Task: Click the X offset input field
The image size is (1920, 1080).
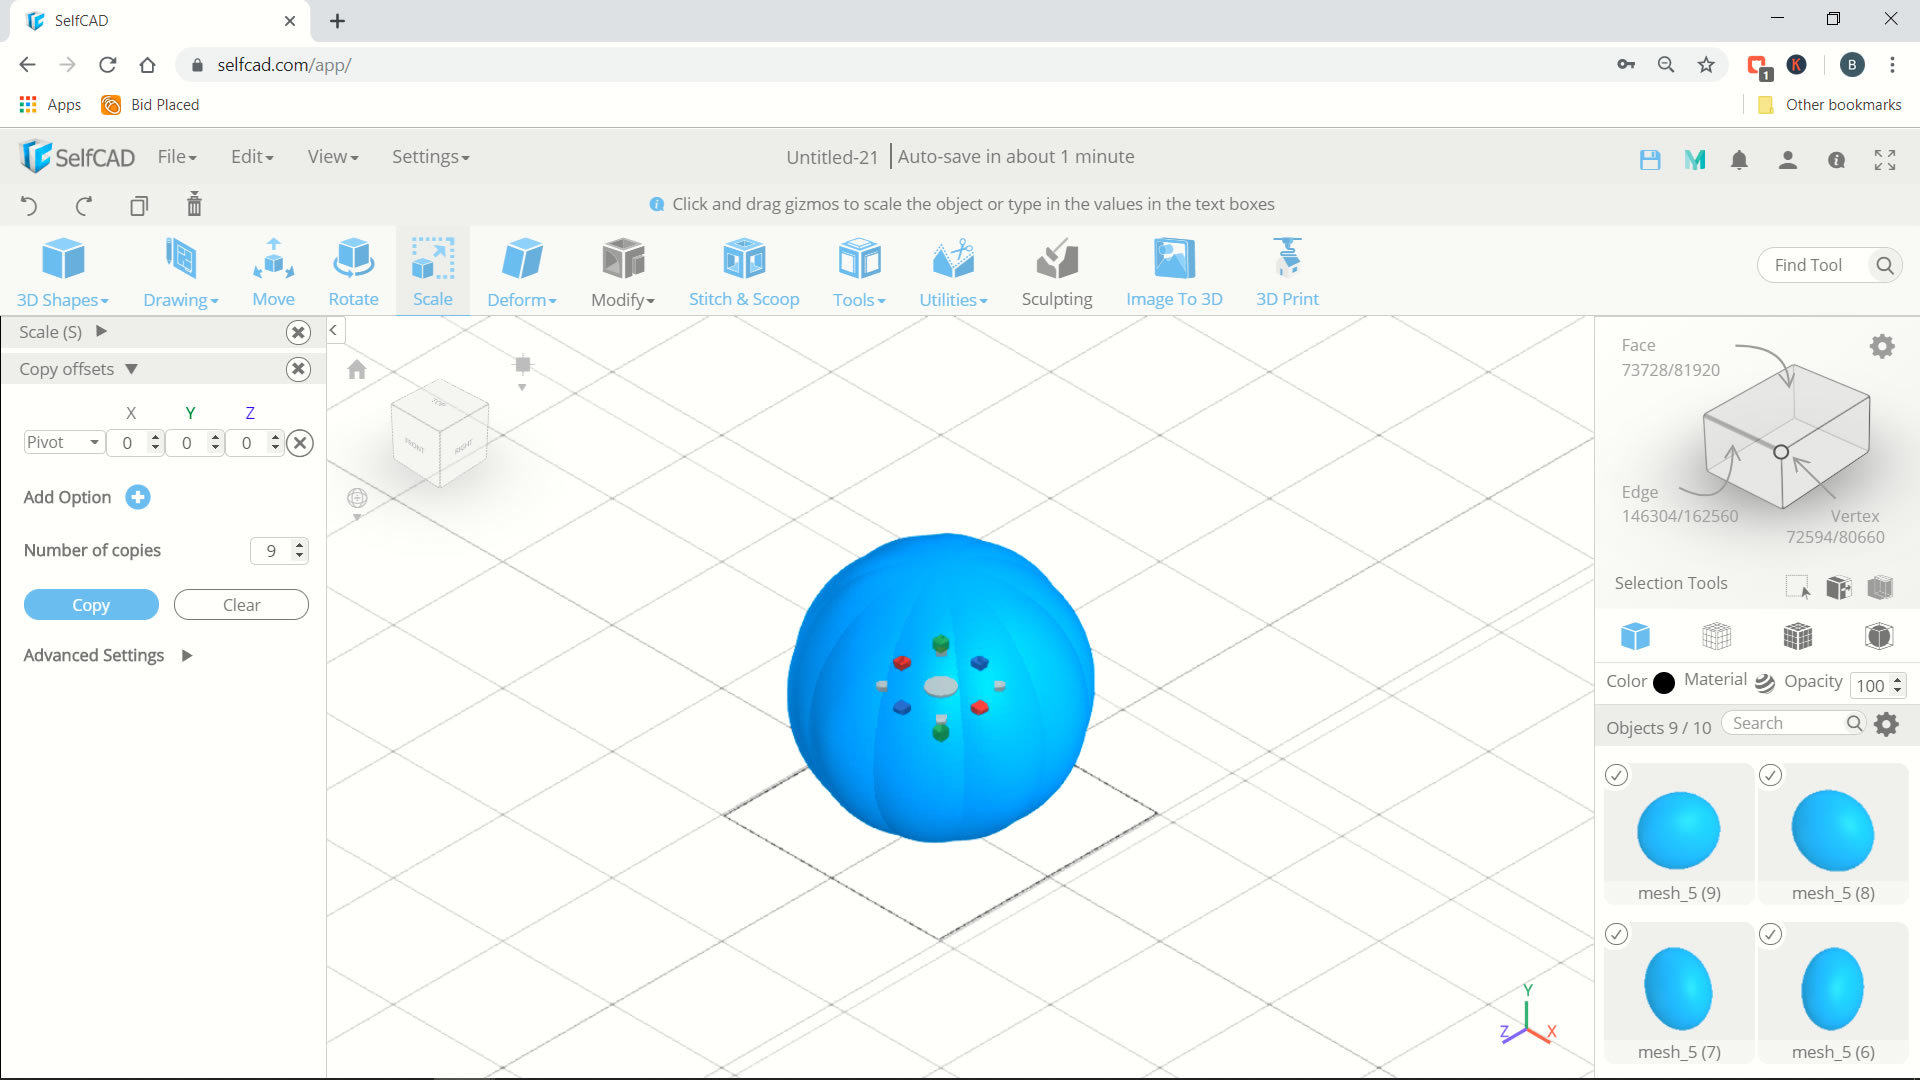Action: [x=127, y=443]
